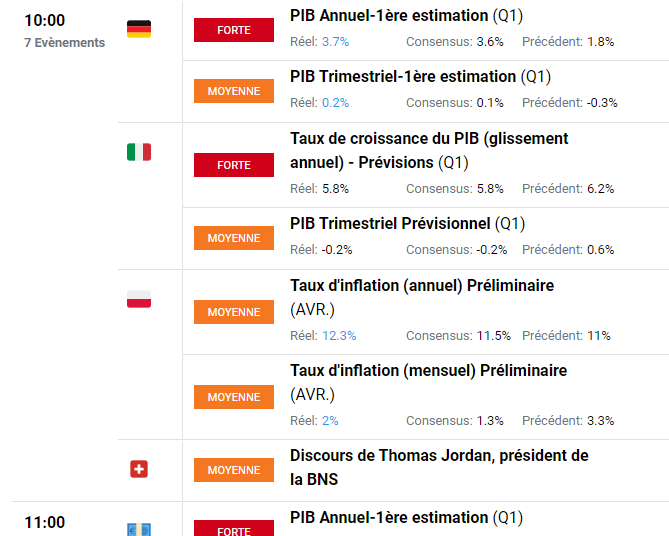Select the 10:00 time slot header
The width and height of the screenshot is (669, 536).
click(x=44, y=20)
